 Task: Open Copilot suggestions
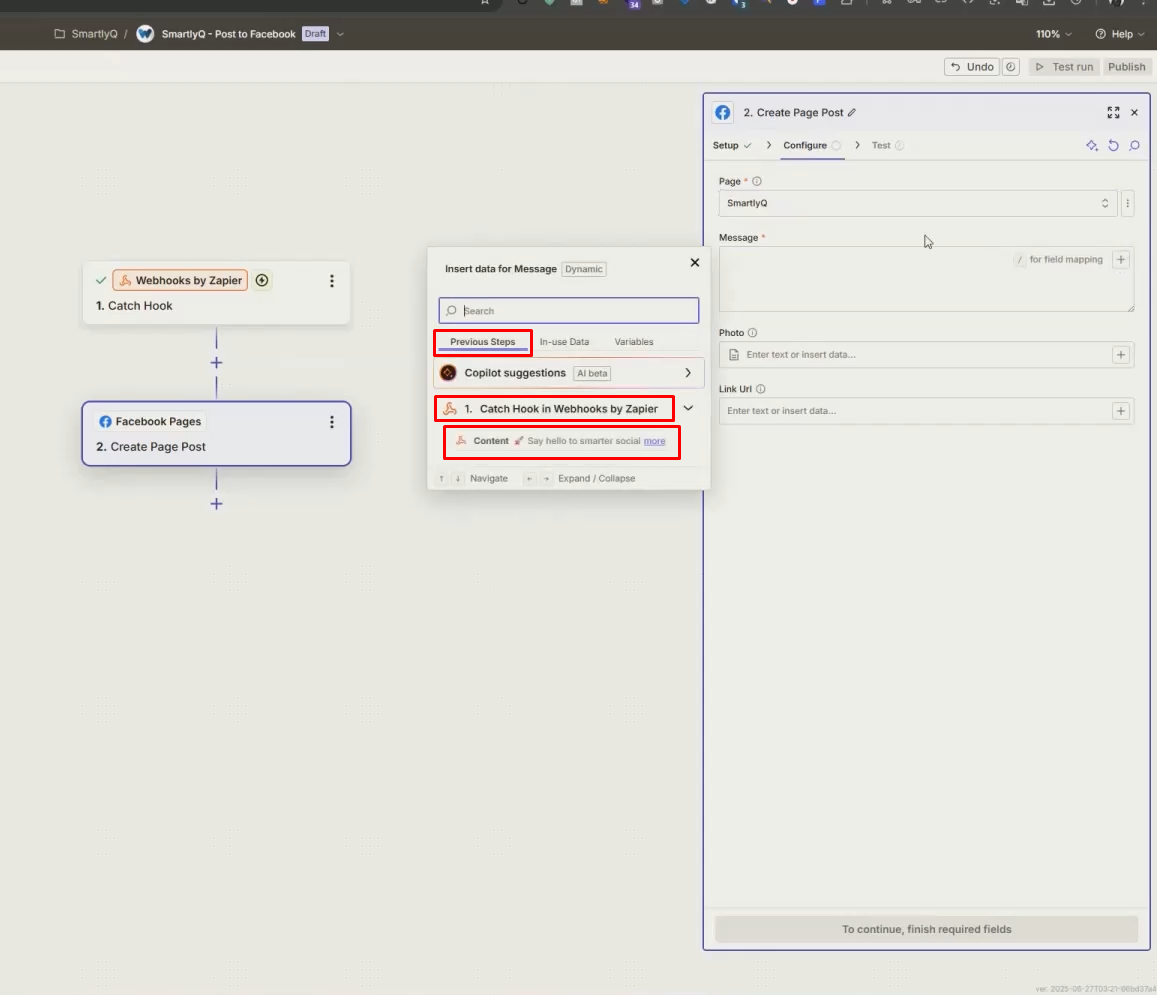pos(569,373)
